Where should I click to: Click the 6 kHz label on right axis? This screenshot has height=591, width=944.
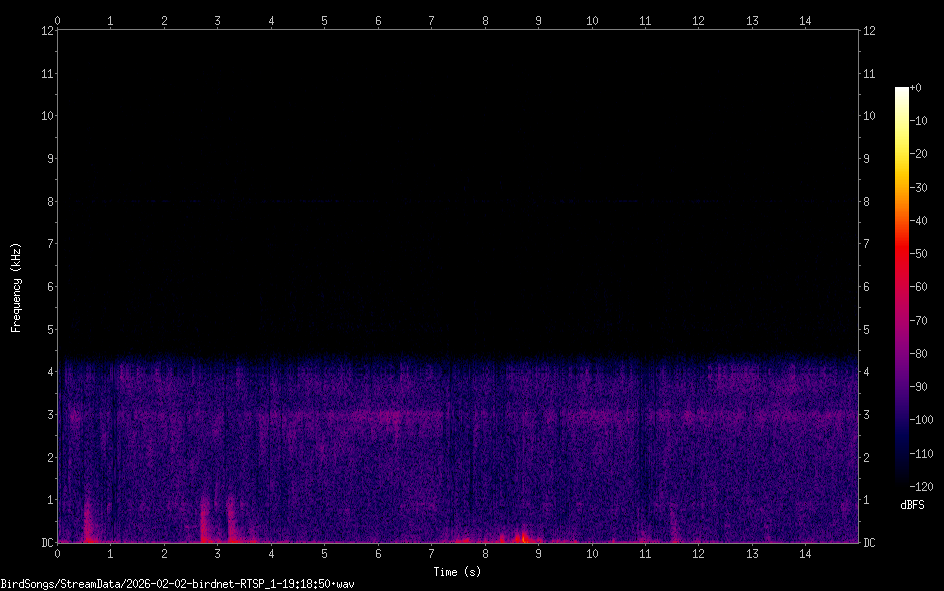(x=869, y=287)
